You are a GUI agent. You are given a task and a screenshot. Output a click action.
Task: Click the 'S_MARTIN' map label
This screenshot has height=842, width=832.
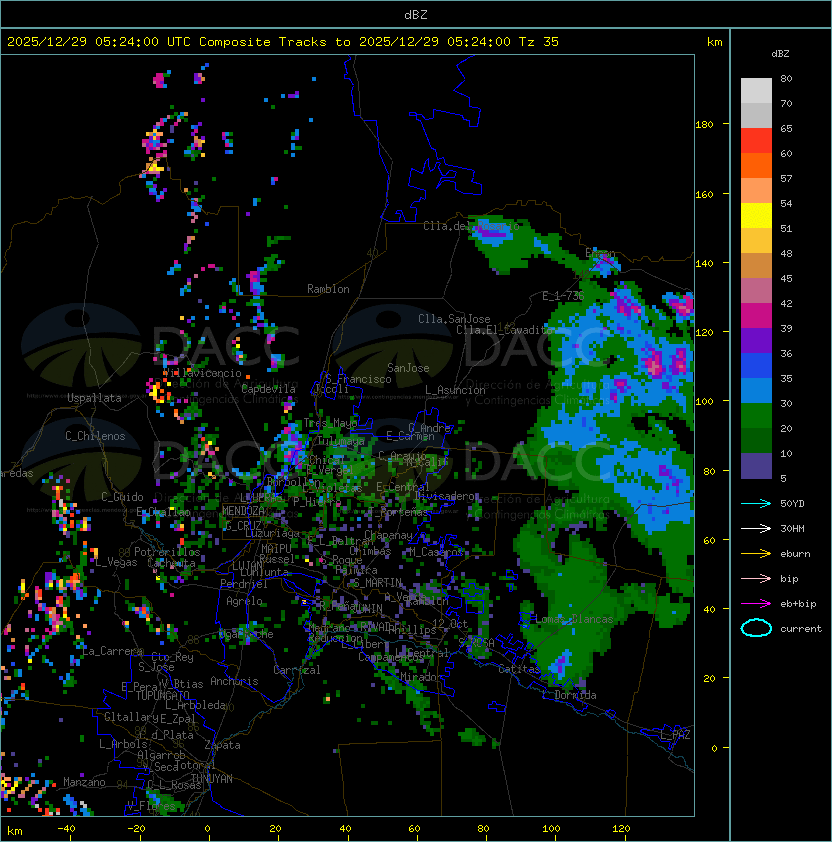pos(377,582)
